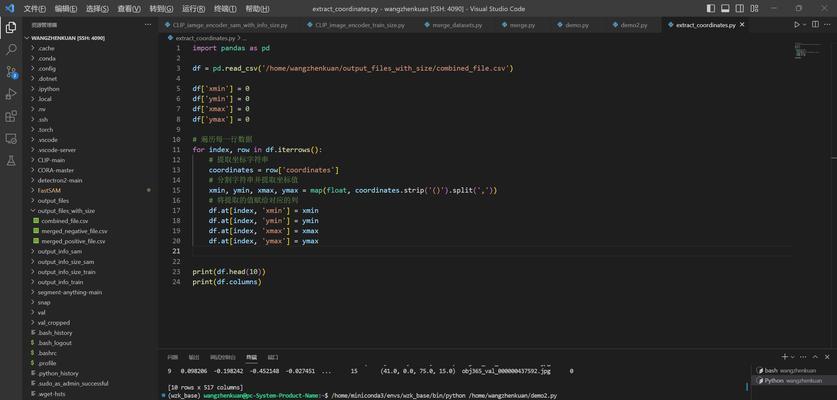
Task: Open the Testing flask view
Action: (x=11, y=160)
